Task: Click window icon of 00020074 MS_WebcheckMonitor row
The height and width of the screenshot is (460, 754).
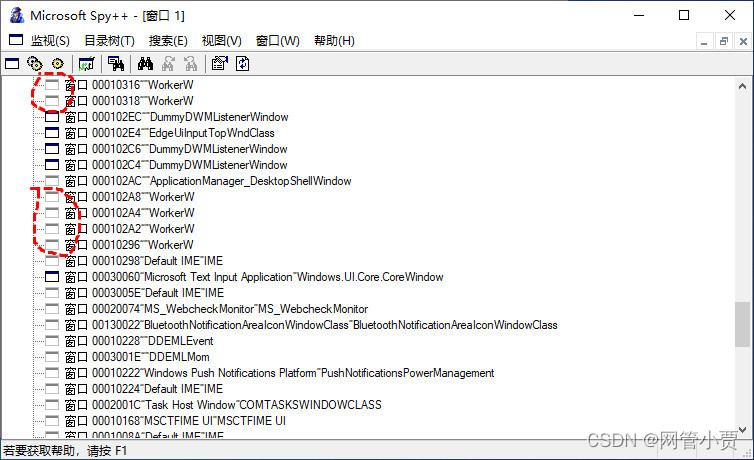Action: pos(52,309)
